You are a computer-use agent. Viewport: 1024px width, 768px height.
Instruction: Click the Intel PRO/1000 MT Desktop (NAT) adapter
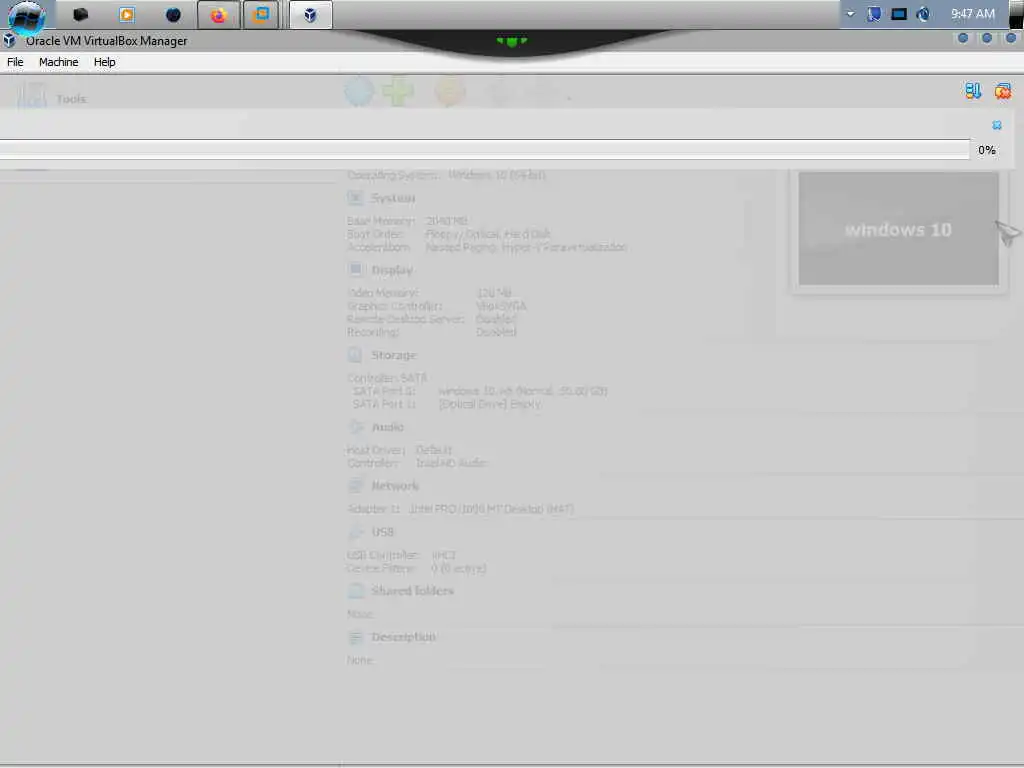(x=491, y=509)
